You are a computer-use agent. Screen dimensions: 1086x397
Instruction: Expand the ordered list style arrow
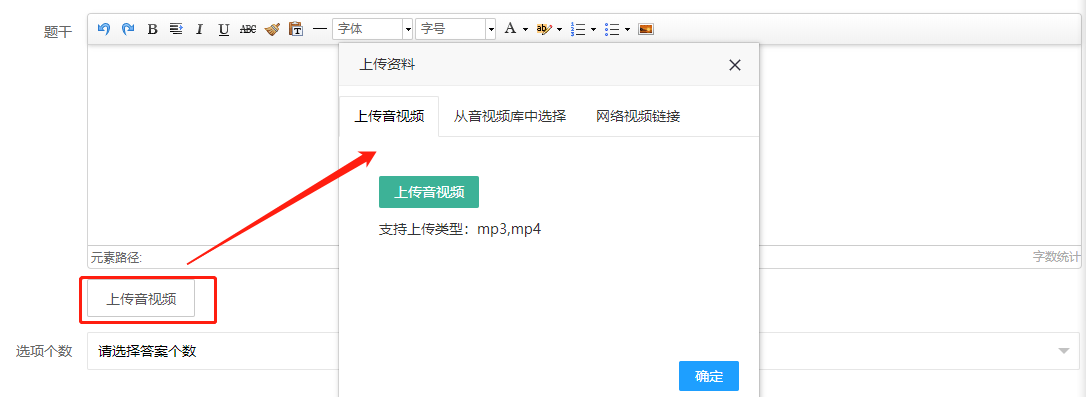(x=594, y=29)
